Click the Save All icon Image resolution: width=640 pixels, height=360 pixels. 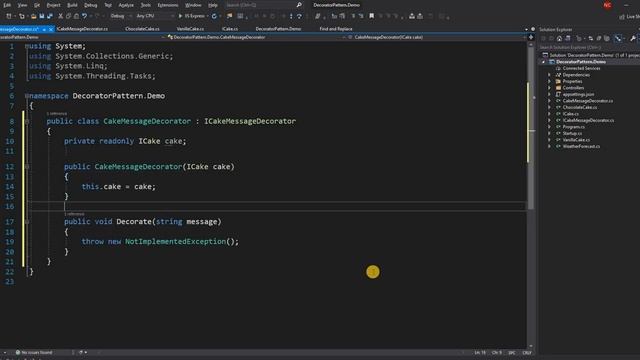[50, 16]
